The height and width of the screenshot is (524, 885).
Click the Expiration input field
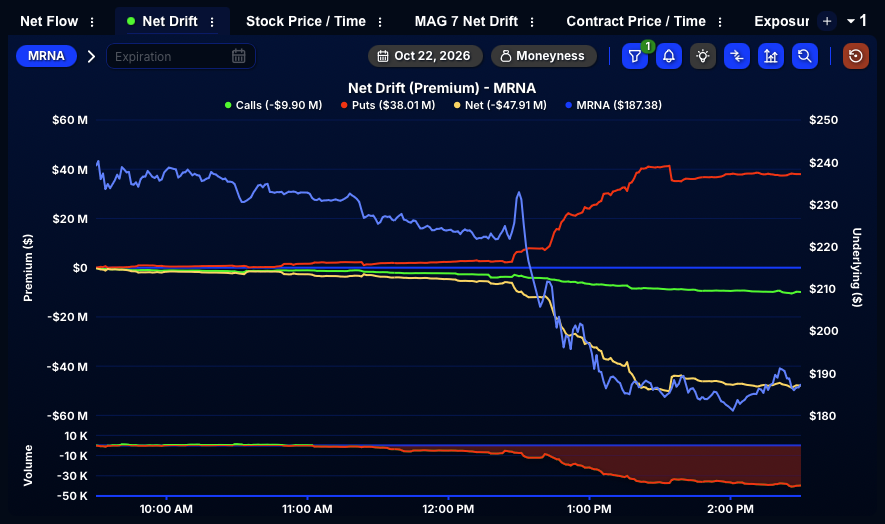point(181,56)
